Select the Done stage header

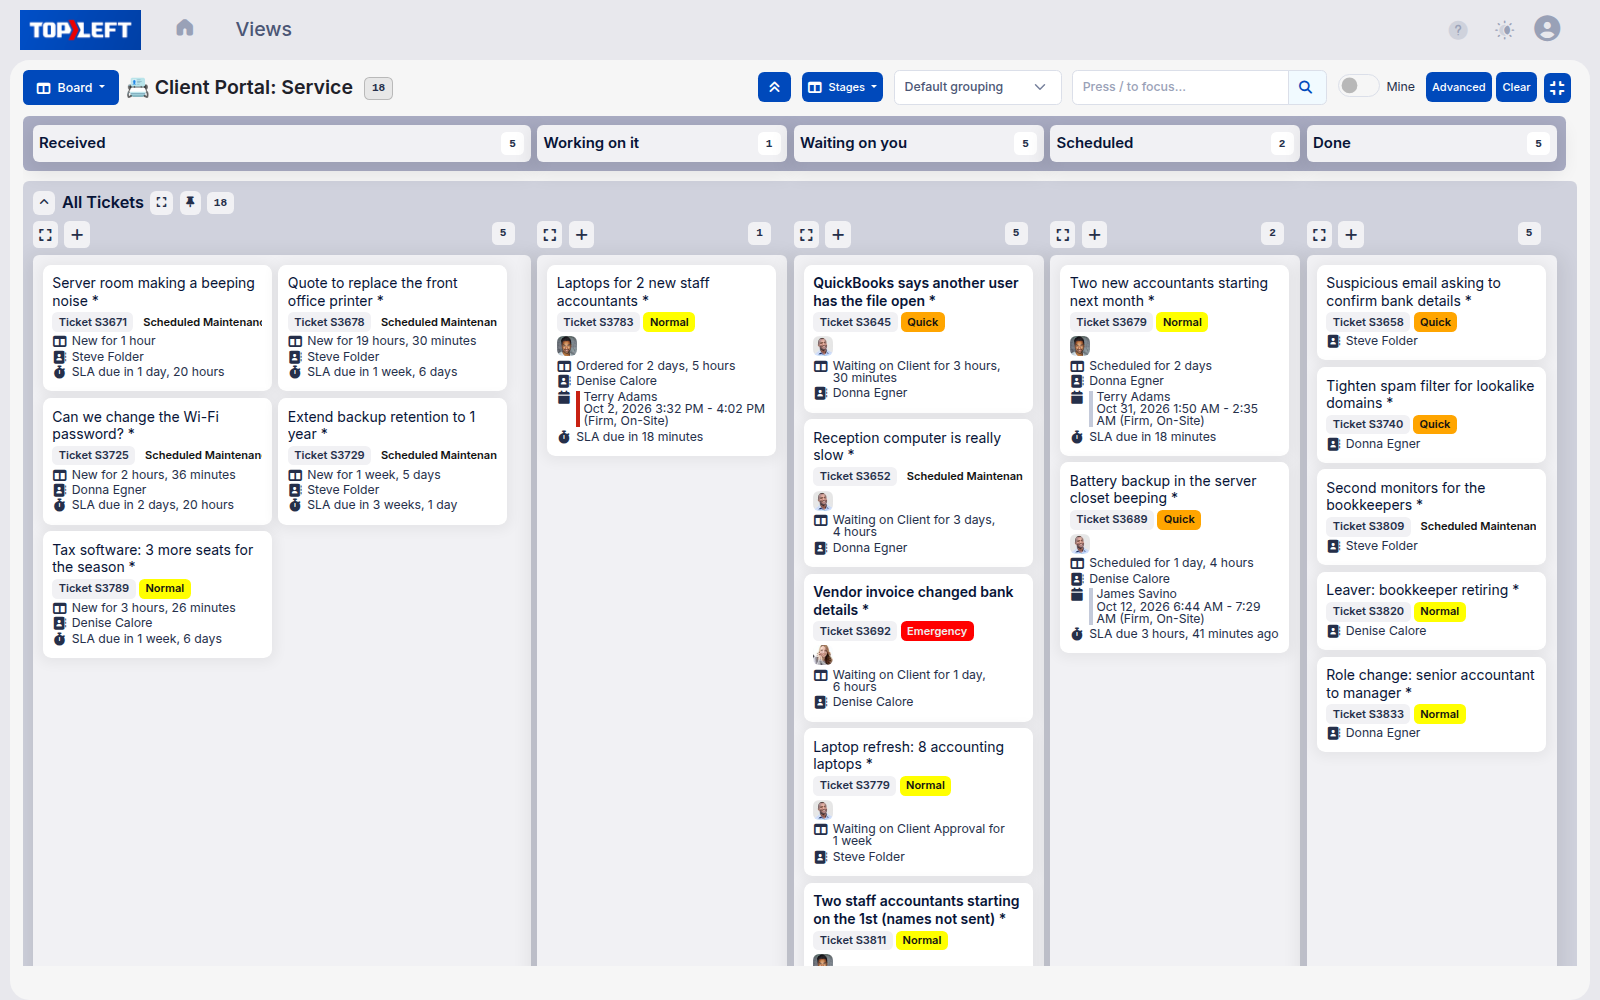click(1431, 143)
